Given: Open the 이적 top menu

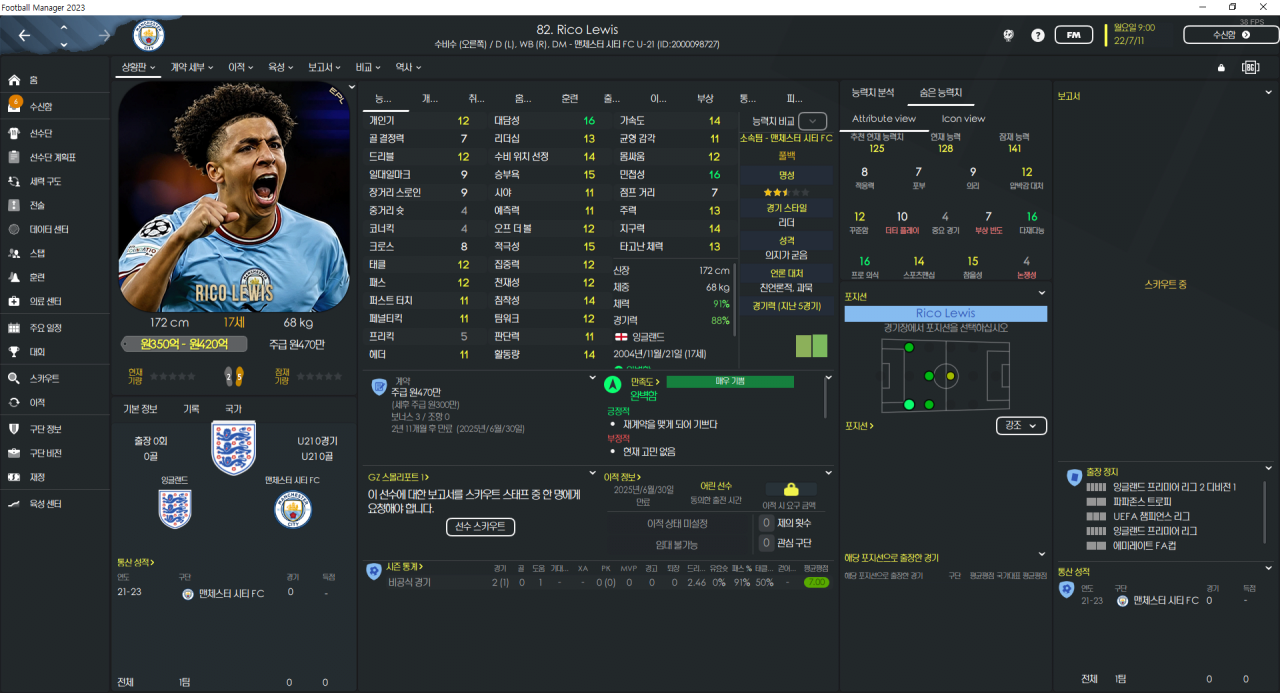Looking at the screenshot, I should (x=241, y=67).
